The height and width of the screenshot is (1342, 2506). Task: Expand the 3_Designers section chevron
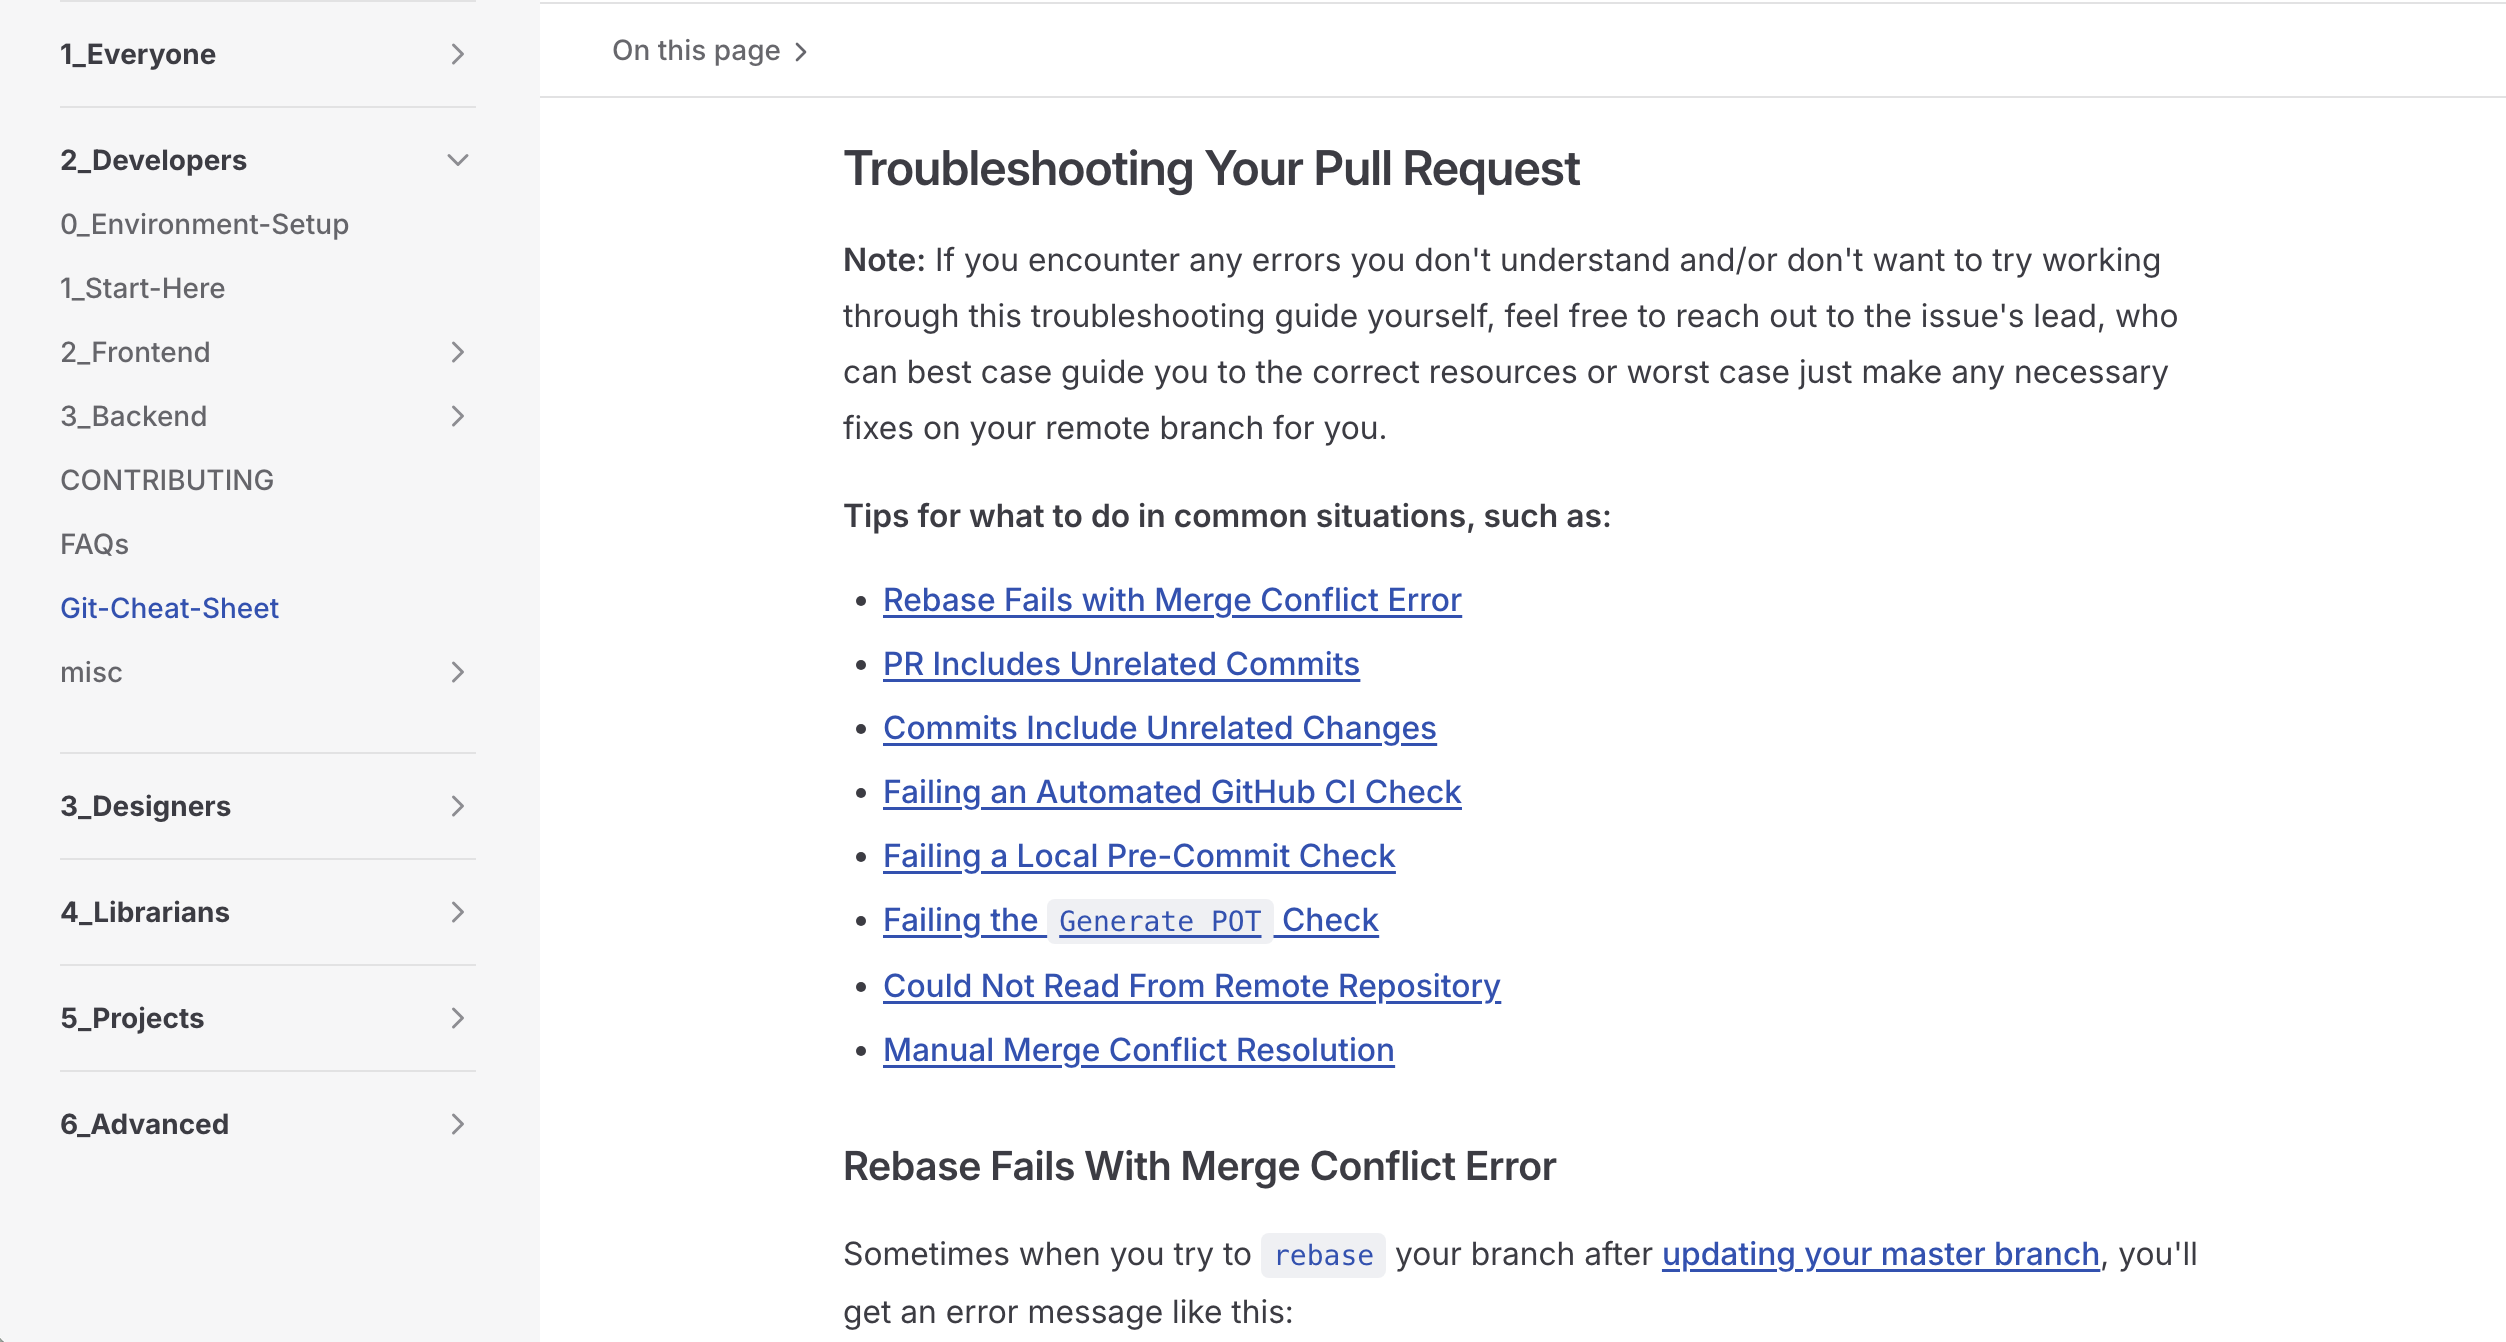click(x=457, y=806)
